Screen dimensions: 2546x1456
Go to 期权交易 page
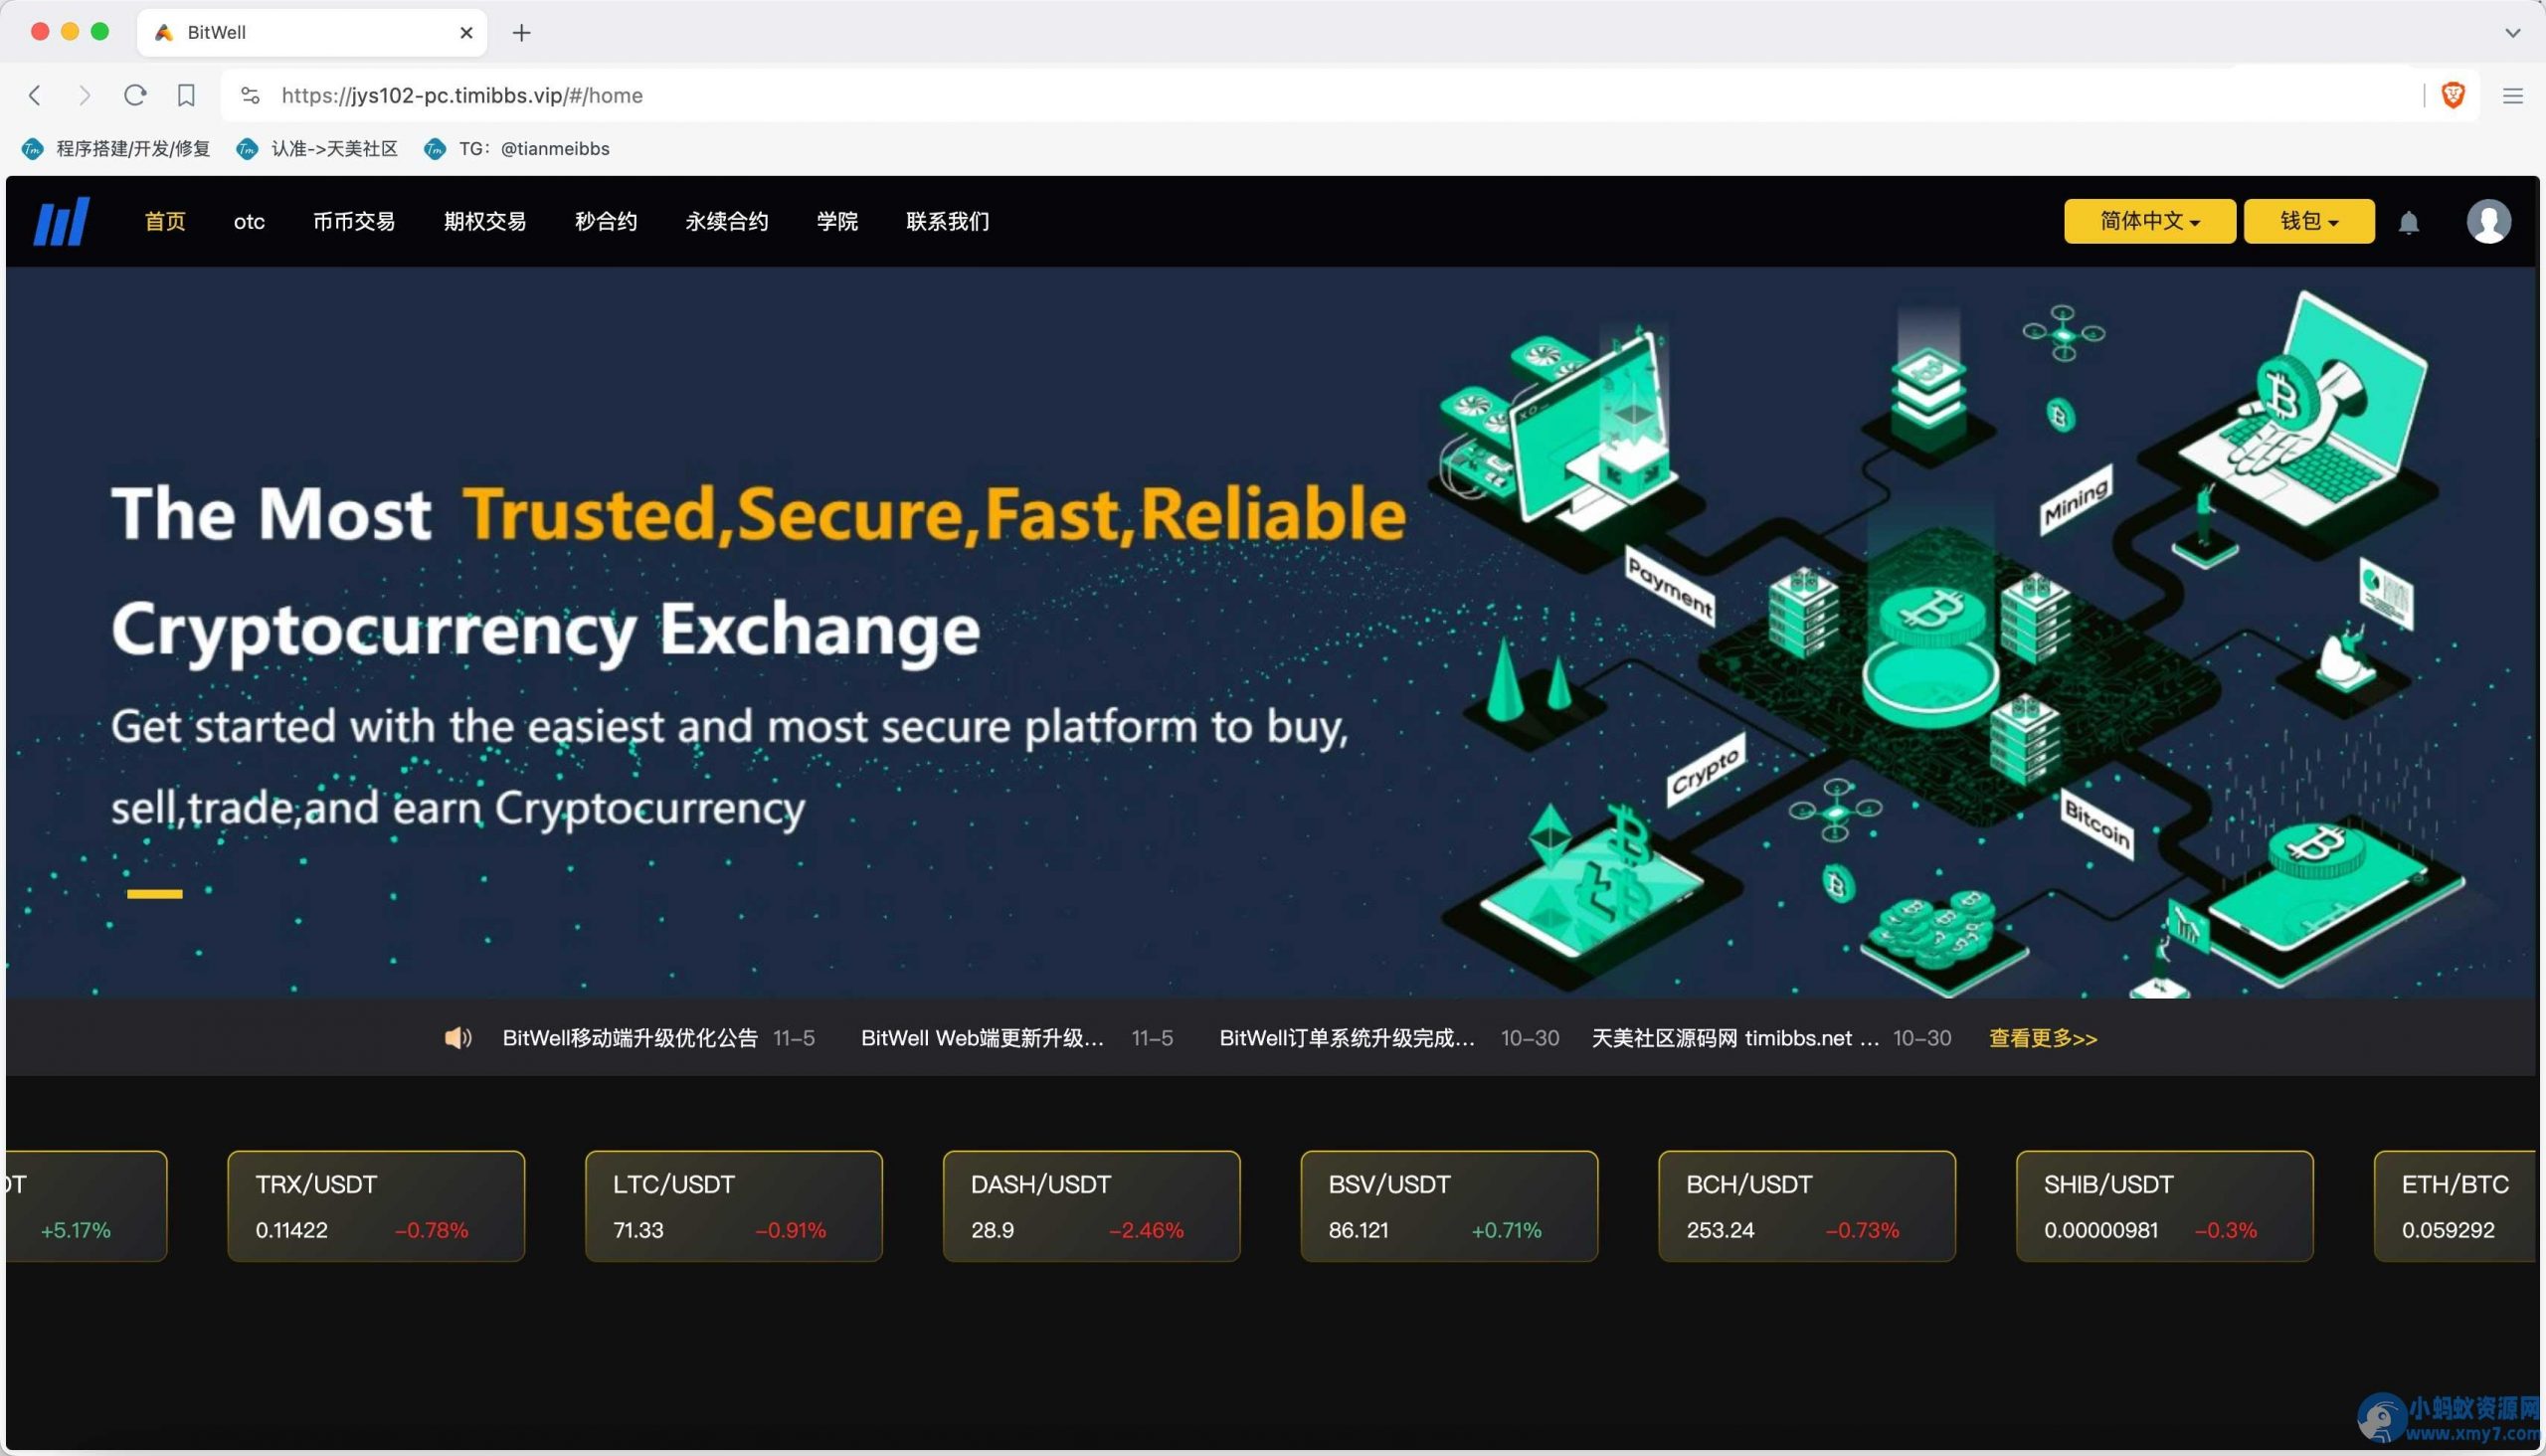click(x=485, y=221)
